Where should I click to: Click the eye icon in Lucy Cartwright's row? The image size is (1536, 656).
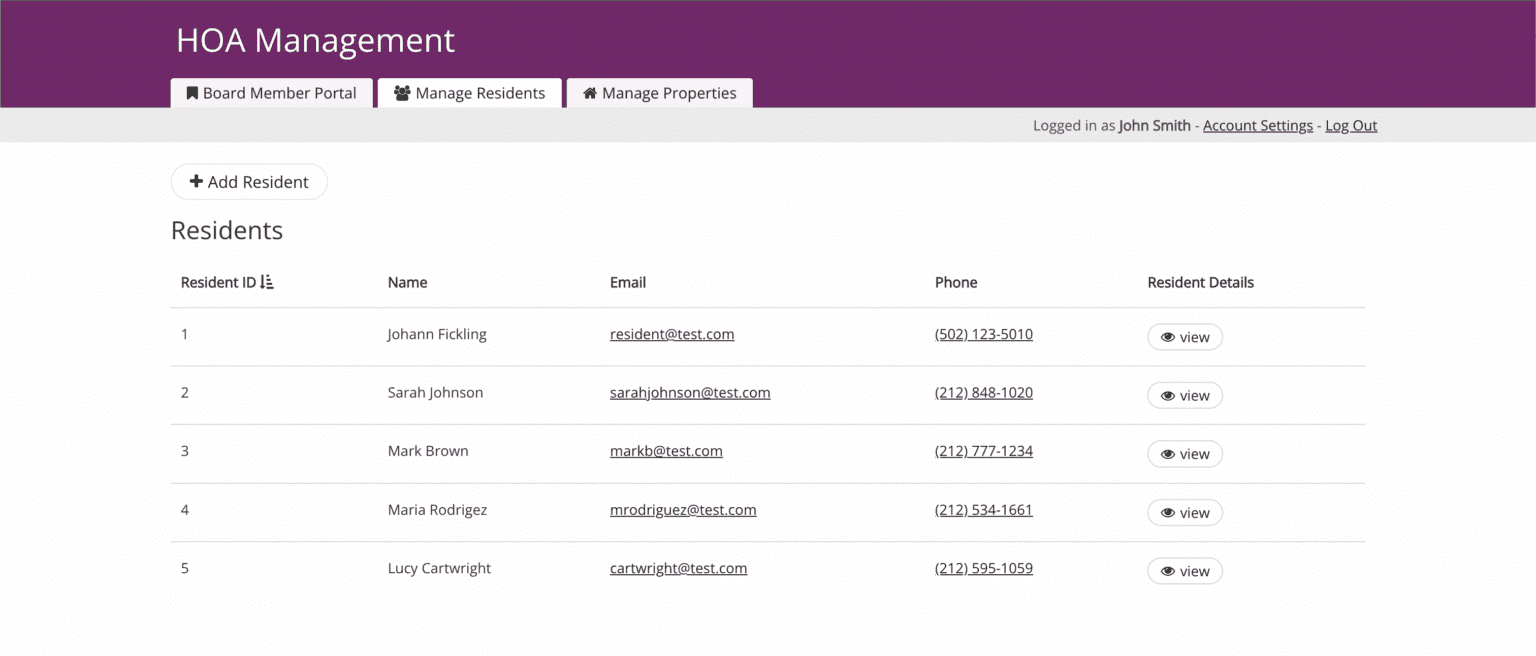(1166, 571)
